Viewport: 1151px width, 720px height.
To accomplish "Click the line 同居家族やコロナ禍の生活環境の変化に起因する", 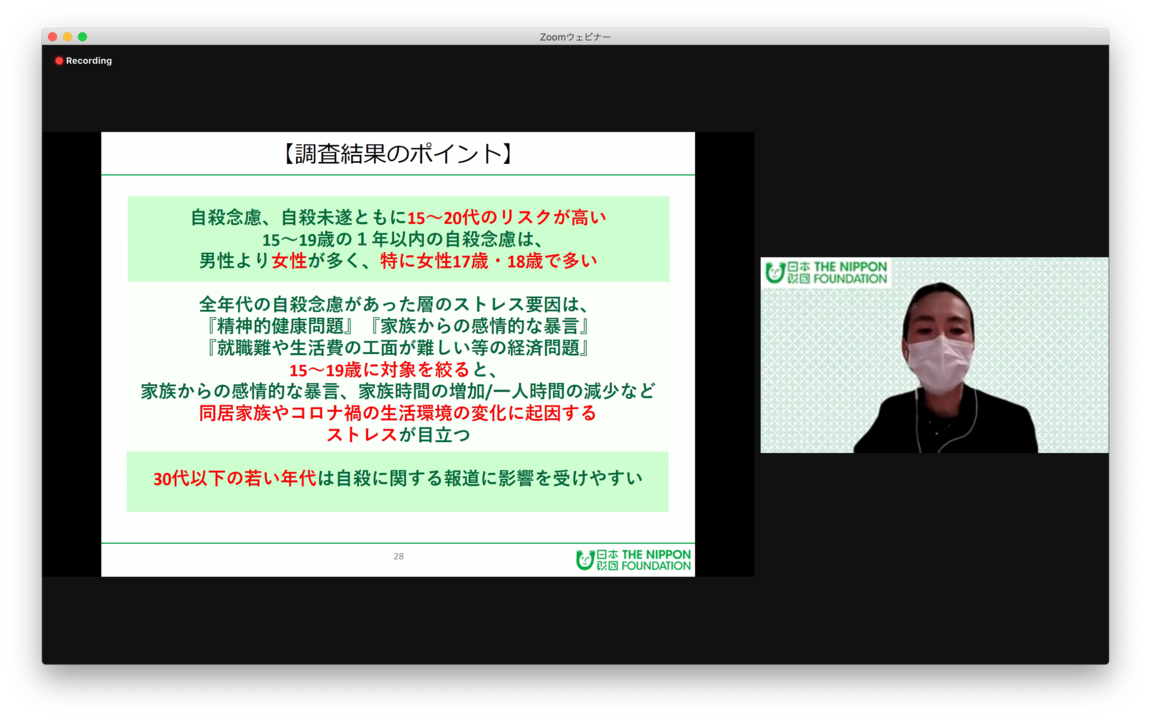I will 398,413.
